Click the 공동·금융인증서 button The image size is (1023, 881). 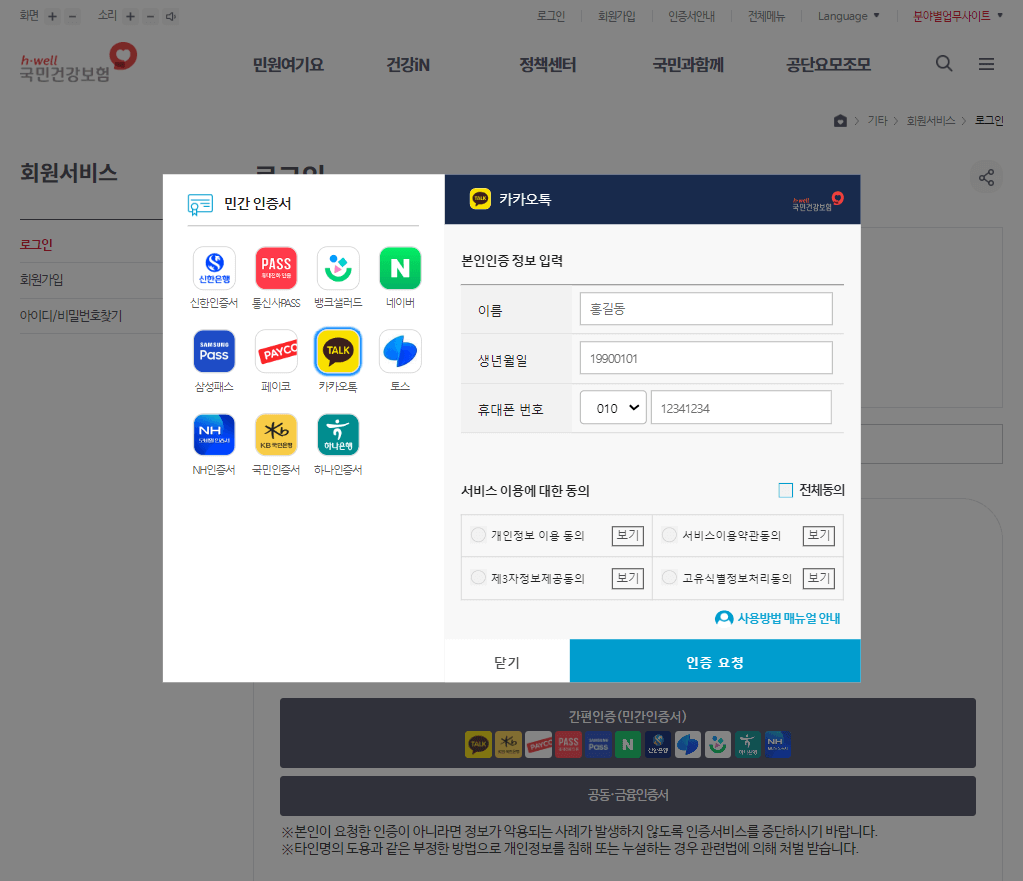tap(628, 796)
